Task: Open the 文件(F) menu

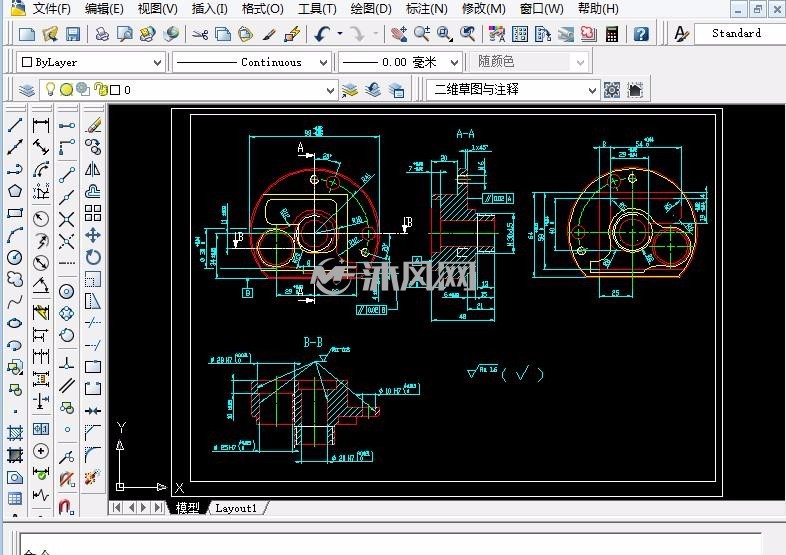Action: click(x=51, y=9)
